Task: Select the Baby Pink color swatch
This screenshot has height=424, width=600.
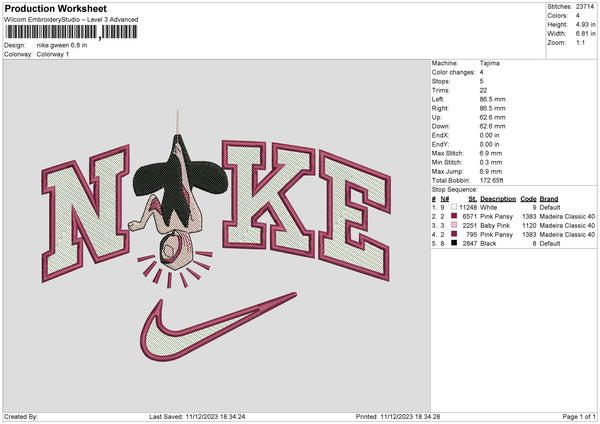Action: point(454,225)
